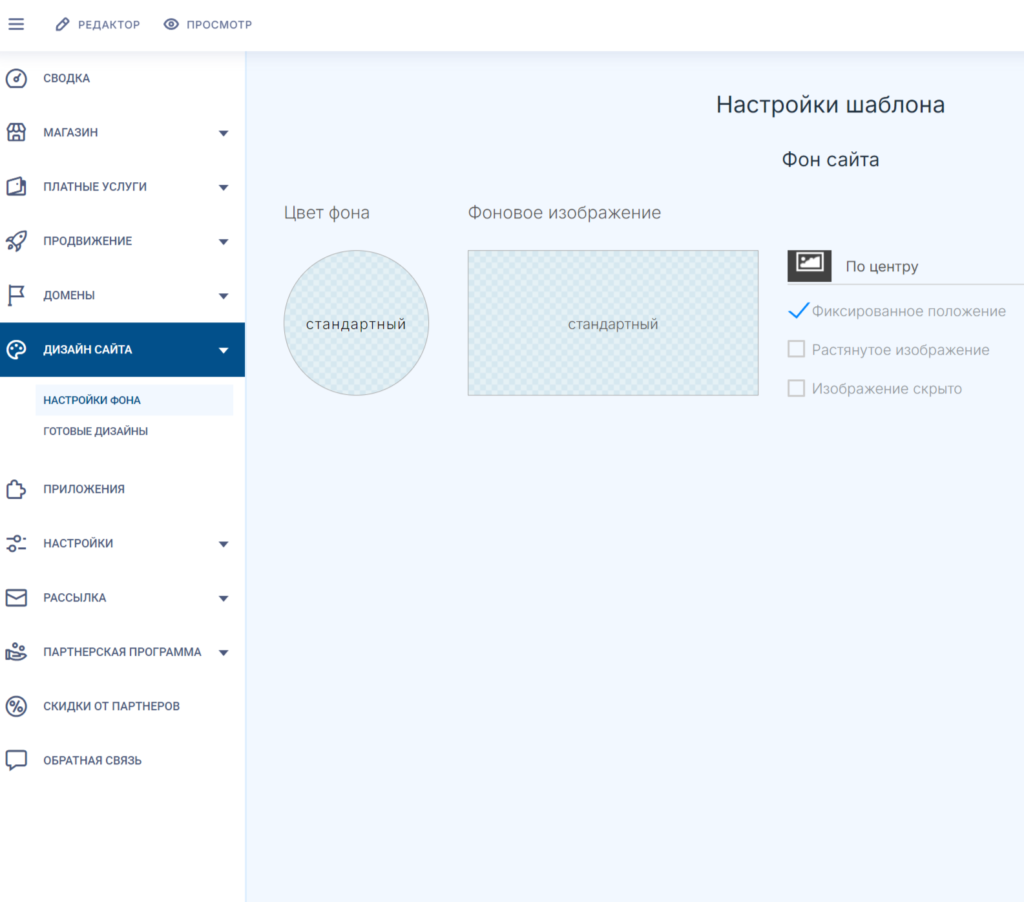Open the hamburger menu icon

tap(16, 24)
